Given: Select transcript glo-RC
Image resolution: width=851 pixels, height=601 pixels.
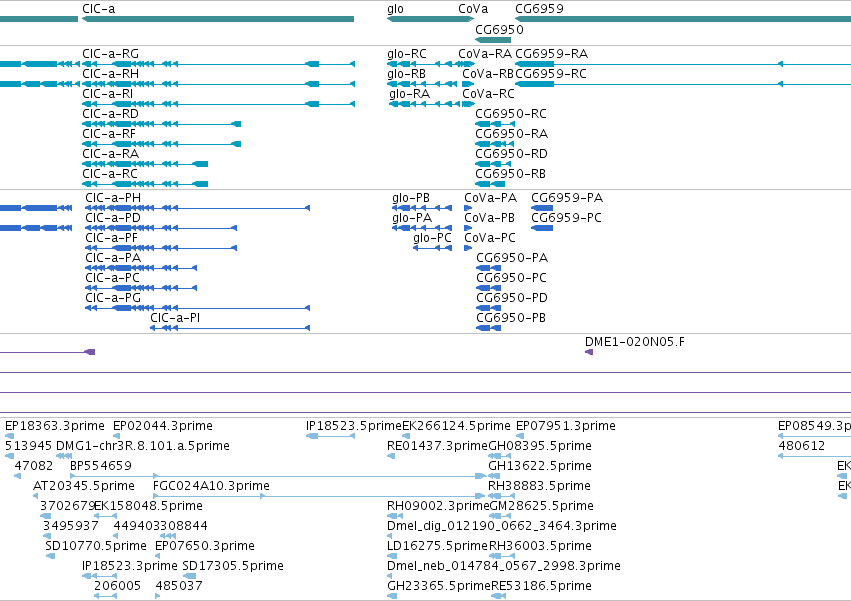Looking at the screenshot, I should tap(407, 54).
